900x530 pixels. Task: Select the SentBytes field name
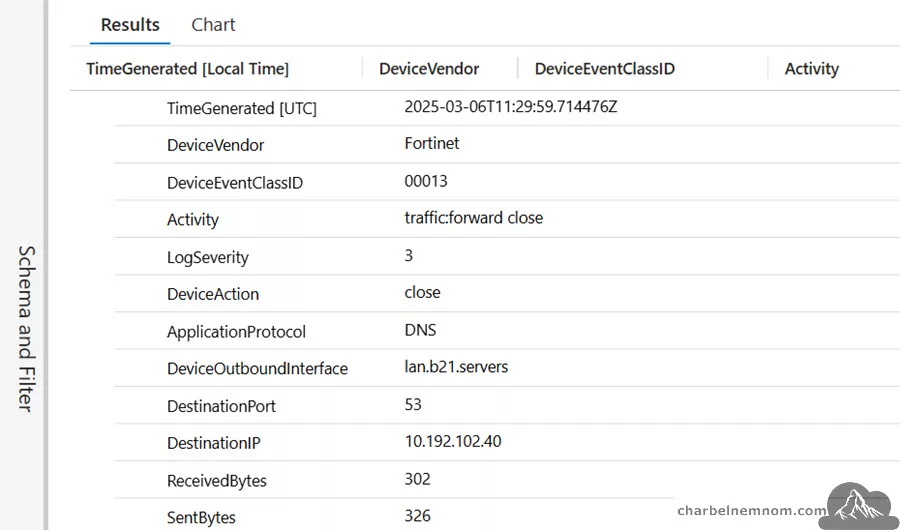pyautogui.click(x=201, y=518)
